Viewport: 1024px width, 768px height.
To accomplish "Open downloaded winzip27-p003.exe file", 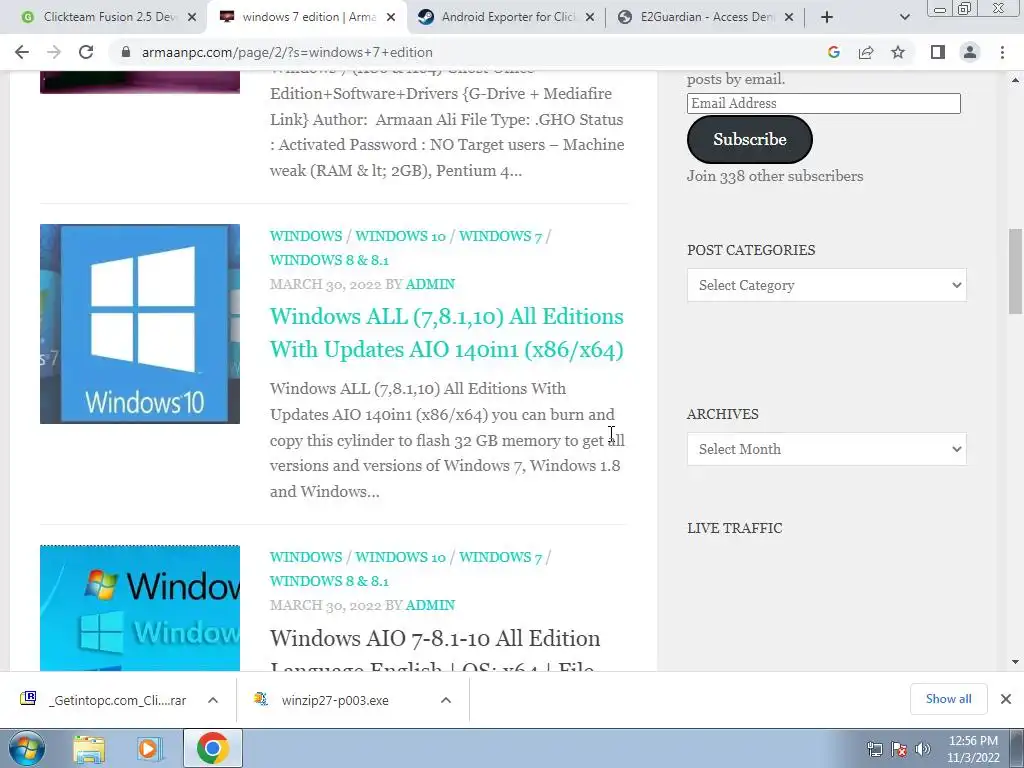I will coord(325,700).
